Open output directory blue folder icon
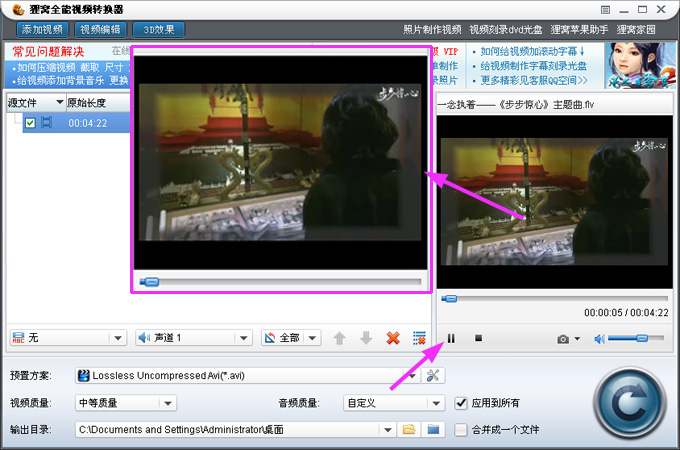This screenshot has height=450, width=680. 433,430
